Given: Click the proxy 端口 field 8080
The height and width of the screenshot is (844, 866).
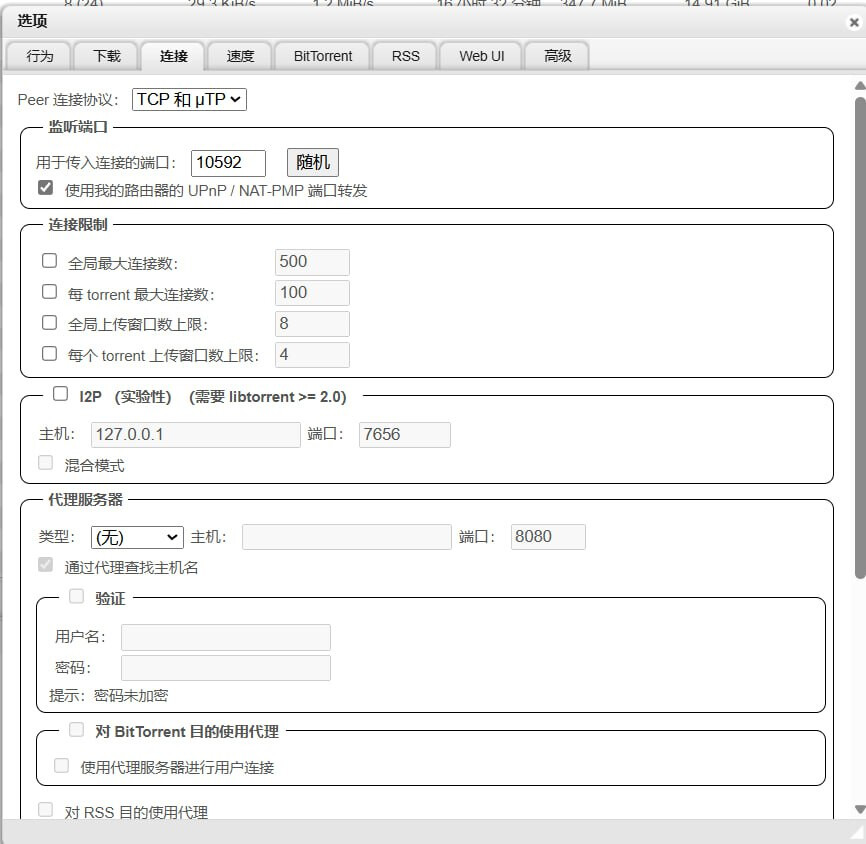Looking at the screenshot, I should 548,537.
